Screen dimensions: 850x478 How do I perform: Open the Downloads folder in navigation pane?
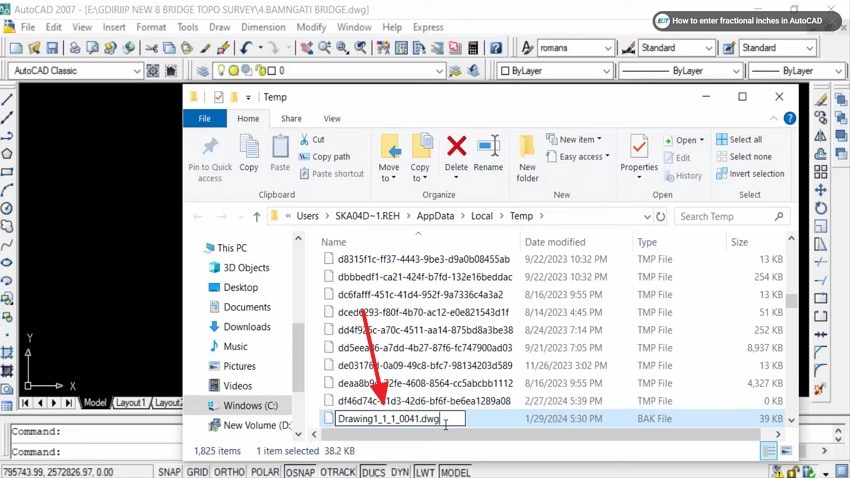247,327
